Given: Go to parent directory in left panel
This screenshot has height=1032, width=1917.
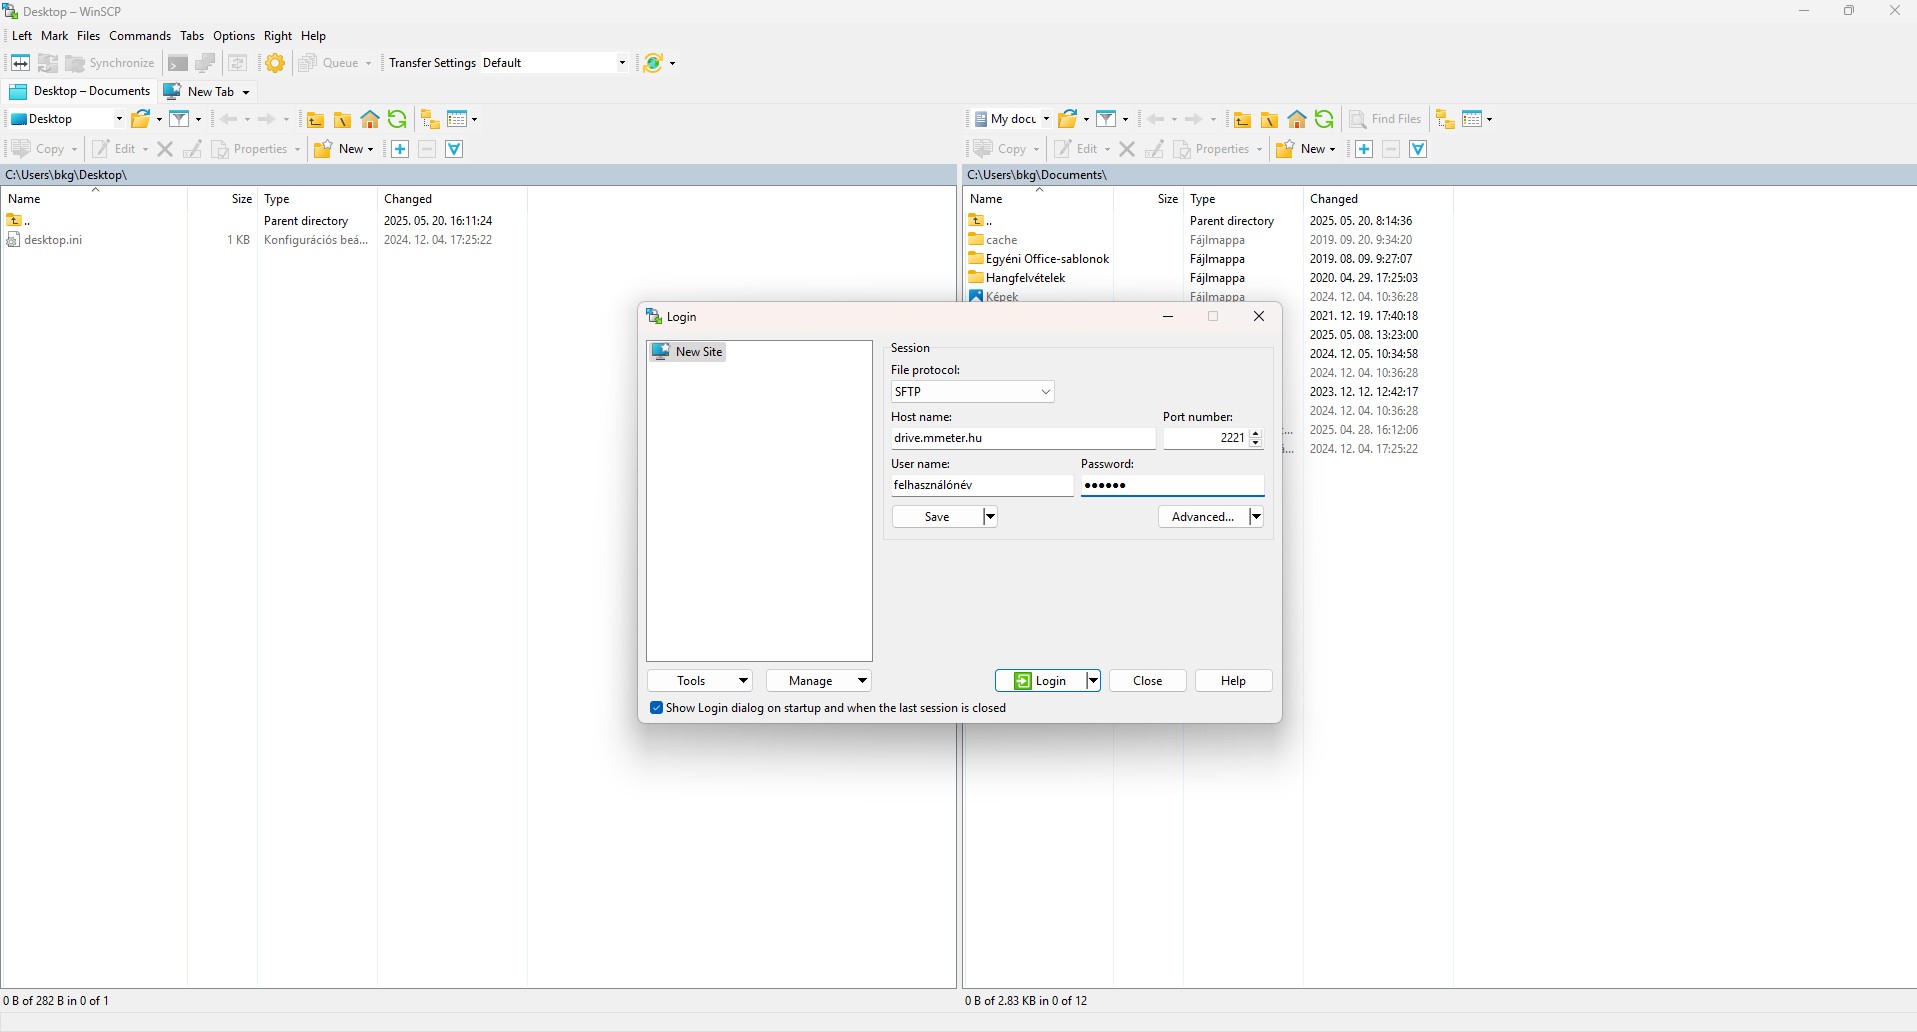Looking at the screenshot, I should 315,120.
